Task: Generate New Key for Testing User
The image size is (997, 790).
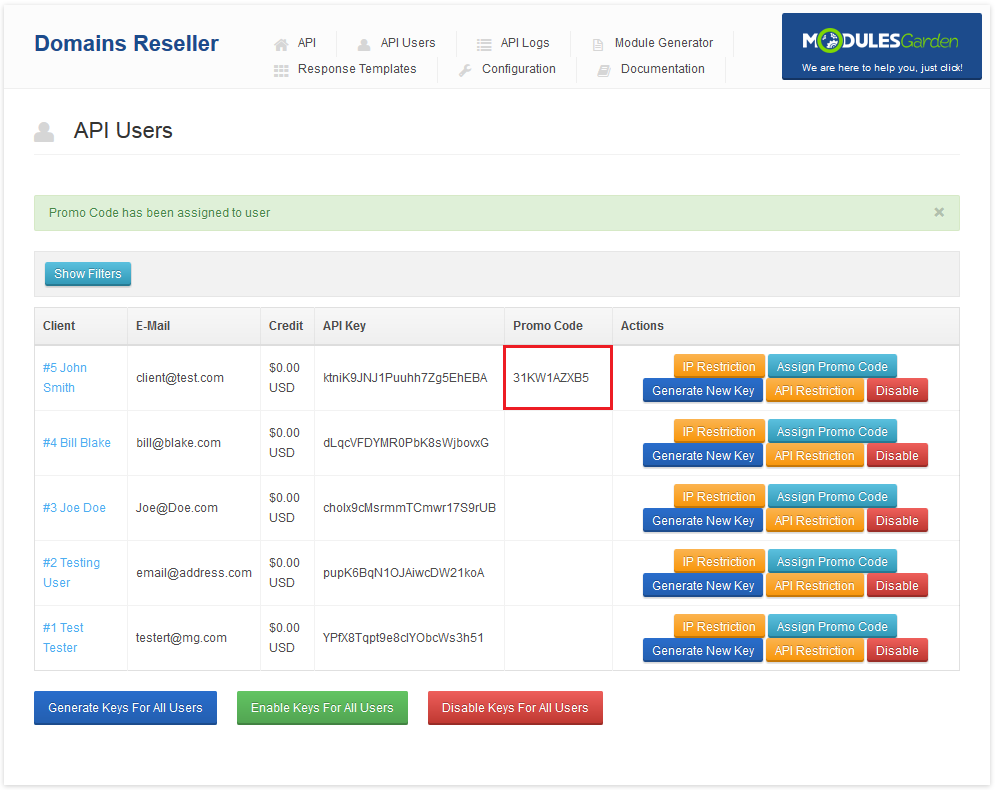Action: click(703, 585)
